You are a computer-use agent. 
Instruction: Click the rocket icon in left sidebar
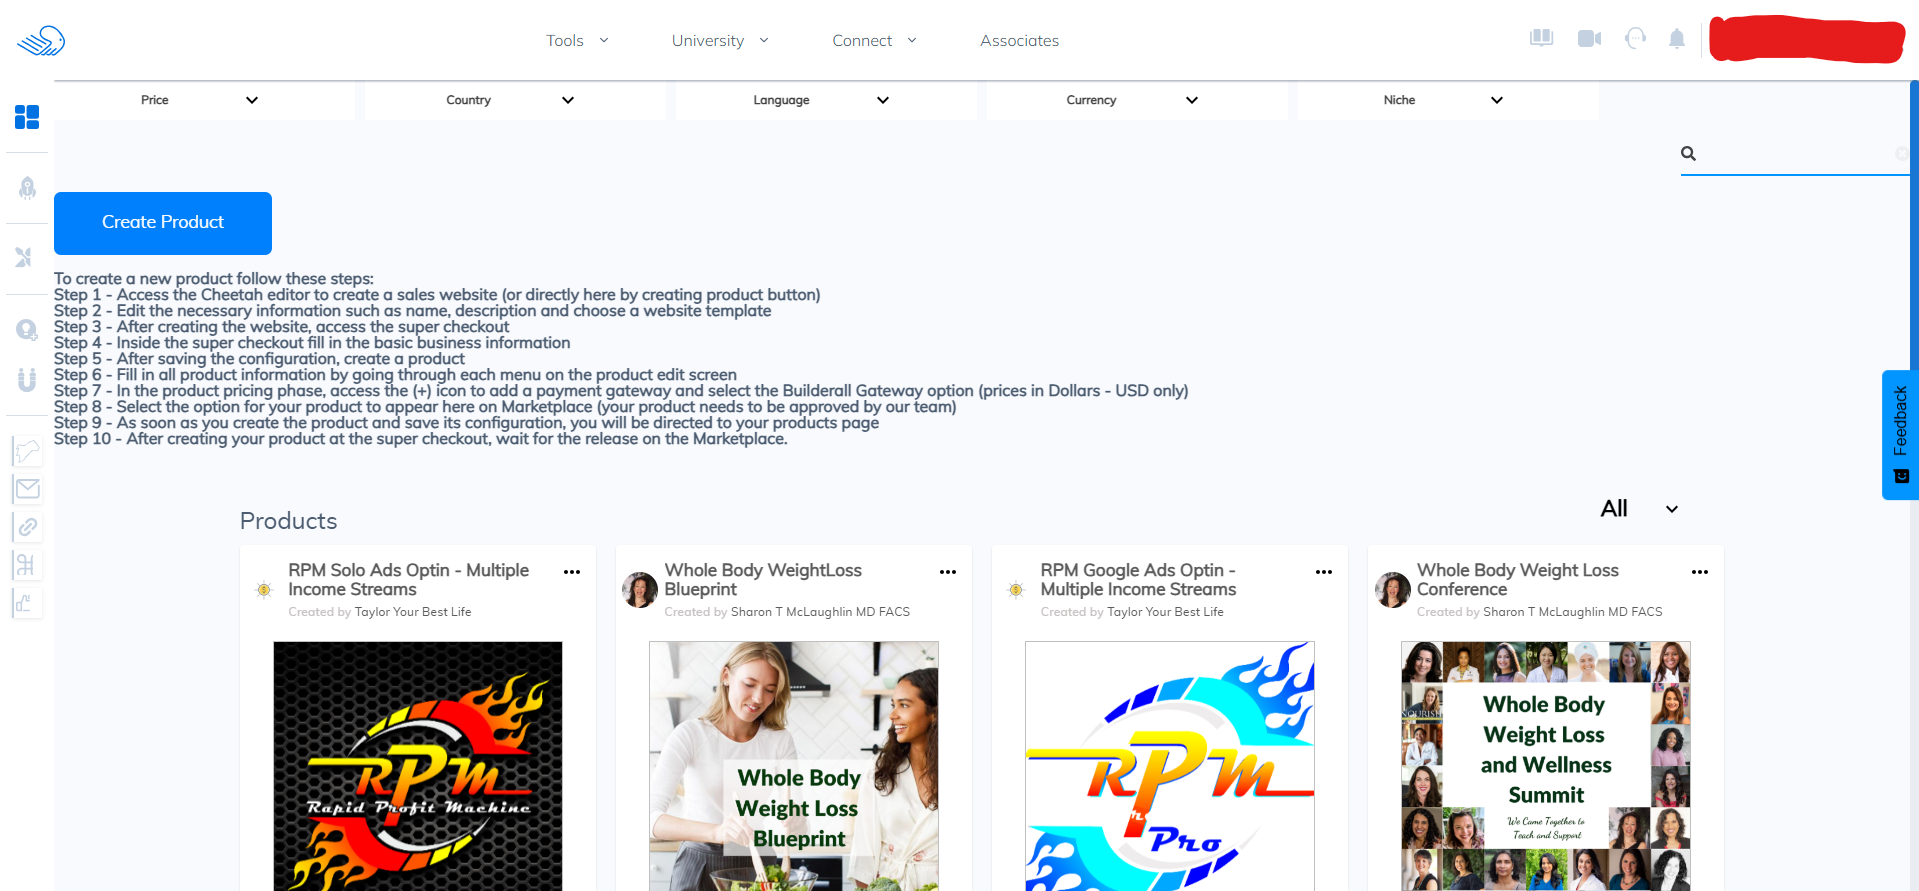coord(27,187)
